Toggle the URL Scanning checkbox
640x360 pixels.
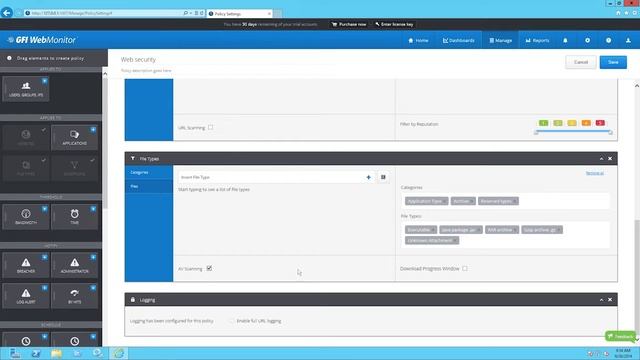tap(211, 127)
